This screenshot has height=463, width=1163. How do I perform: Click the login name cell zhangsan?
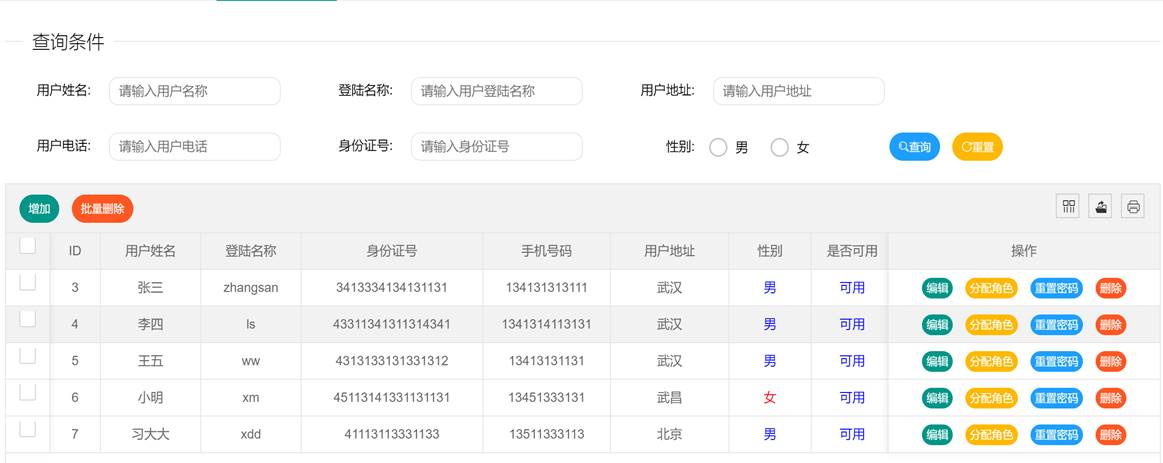(x=251, y=288)
